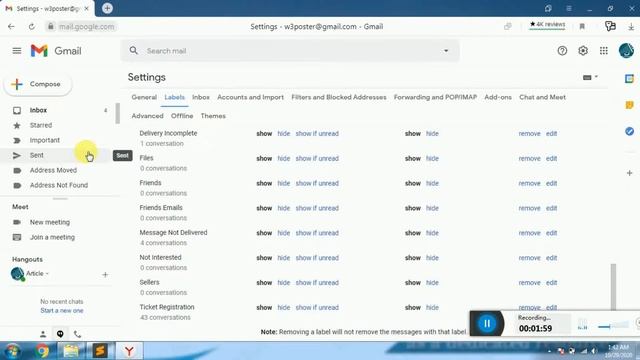Viewport: 640px width, 360px height.
Task: Open the Add-ons settings tab
Action: pyautogui.click(x=498, y=97)
